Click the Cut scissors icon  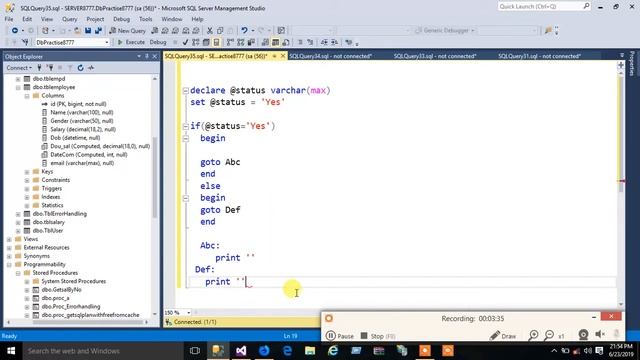click(x=210, y=31)
